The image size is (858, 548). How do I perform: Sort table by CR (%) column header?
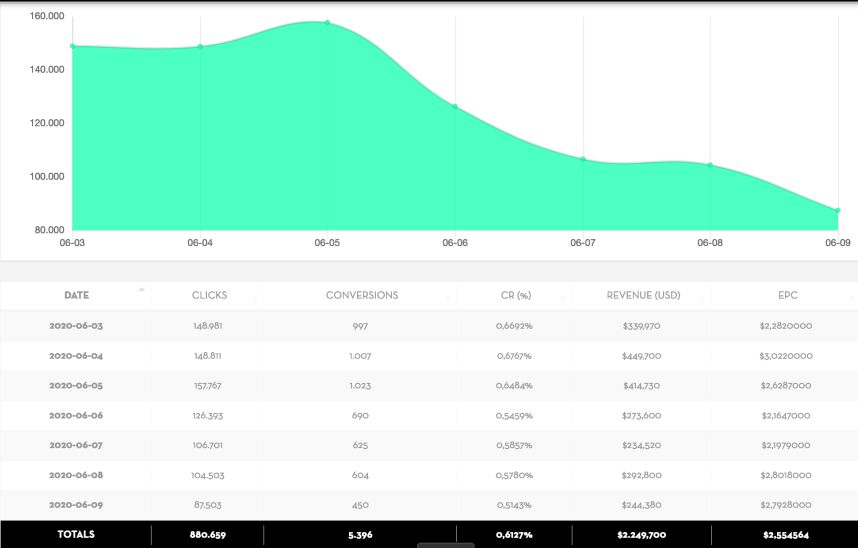tap(515, 296)
